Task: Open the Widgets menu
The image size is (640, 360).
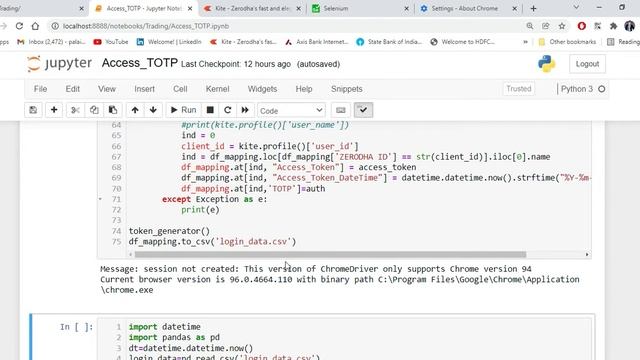Action: 262,89
